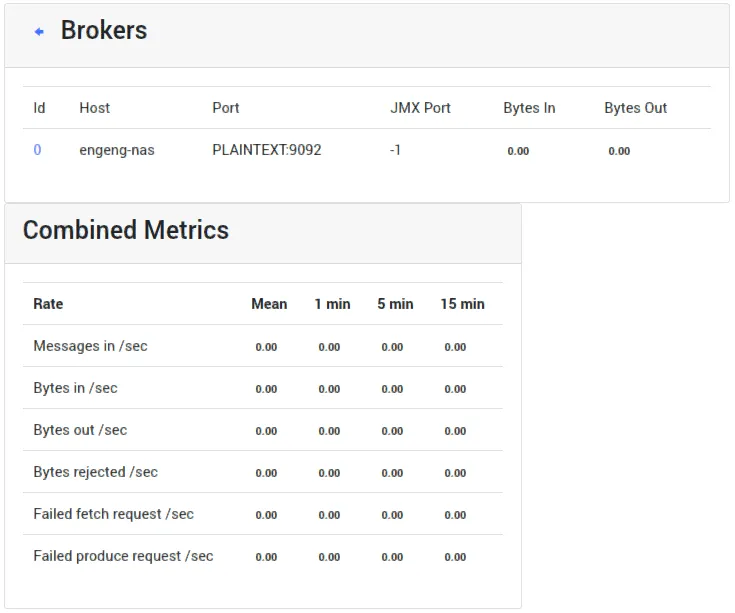Image resolution: width=735 pixels, height=613 pixels.
Task: Click the 15 min column header
Action: pyautogui.click(x=462, y=304)
